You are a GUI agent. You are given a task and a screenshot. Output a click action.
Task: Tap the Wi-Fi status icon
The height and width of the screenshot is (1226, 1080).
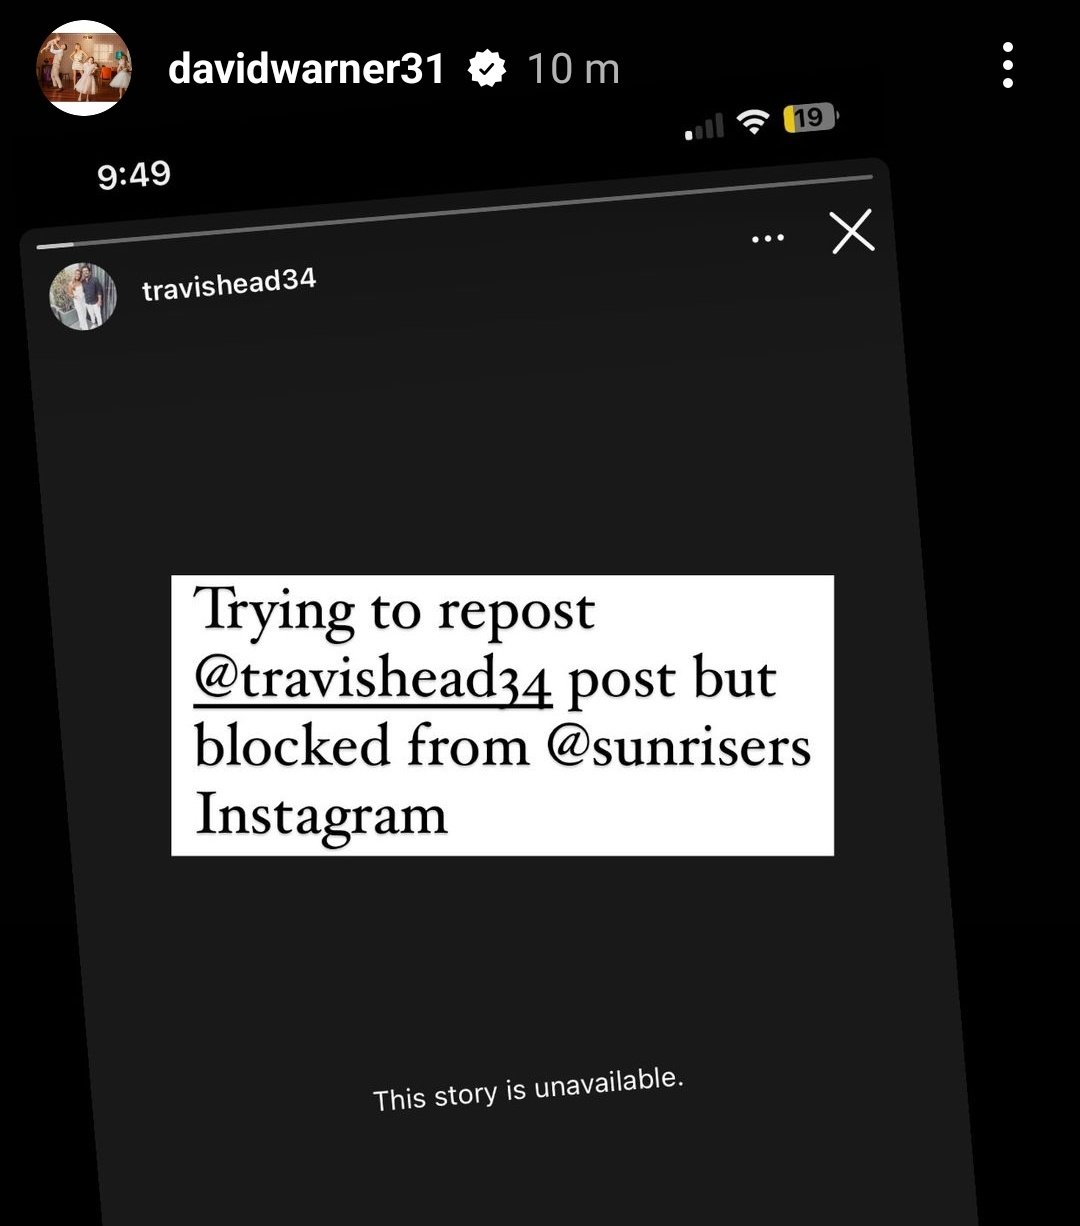coord(752,122)
